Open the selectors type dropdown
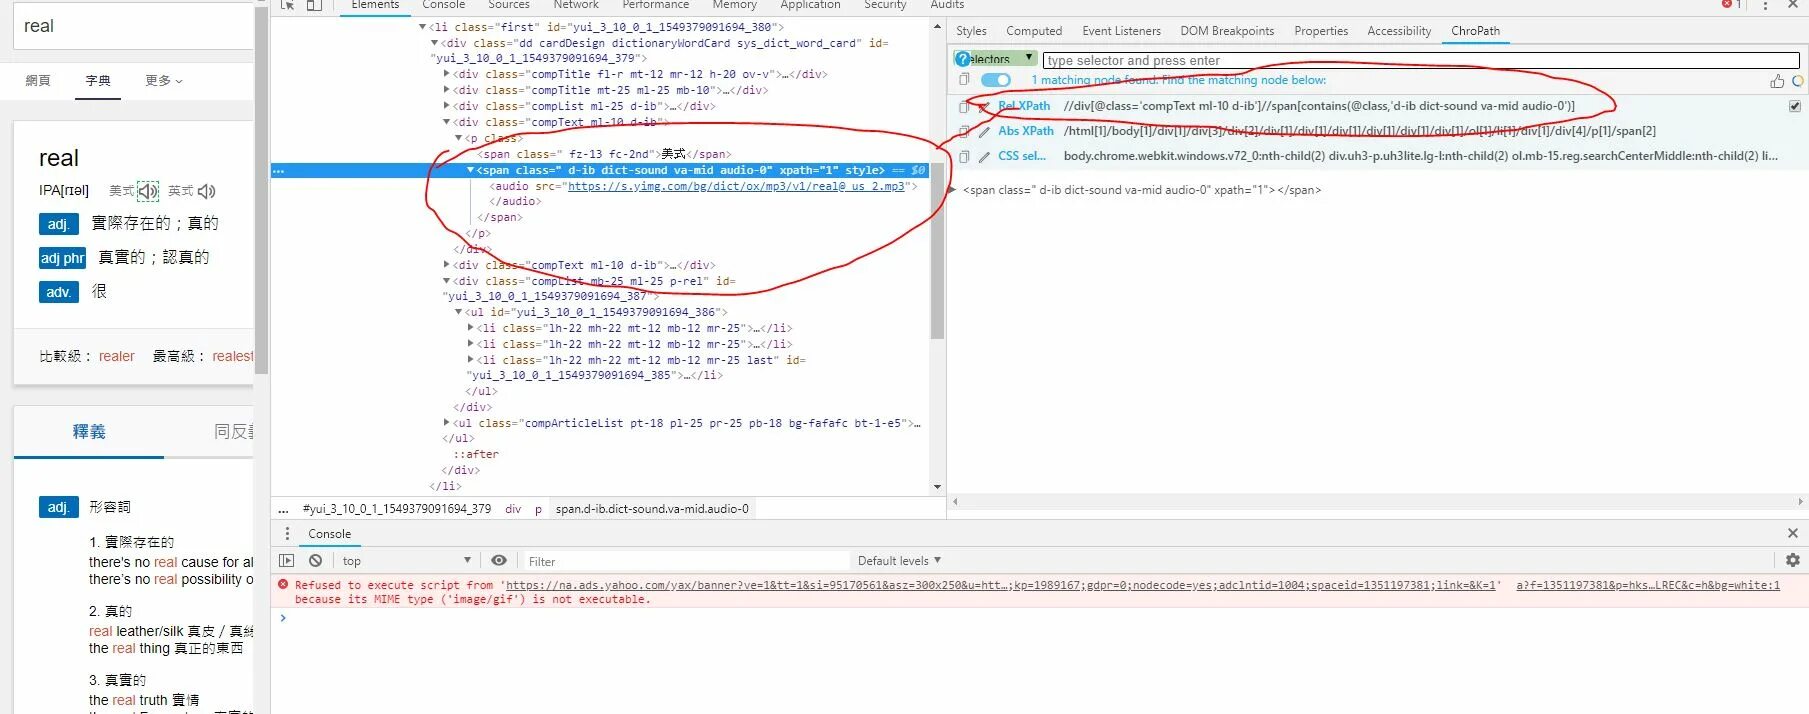The height and width of the screenshot is (714, 1809). click(996, 60)
